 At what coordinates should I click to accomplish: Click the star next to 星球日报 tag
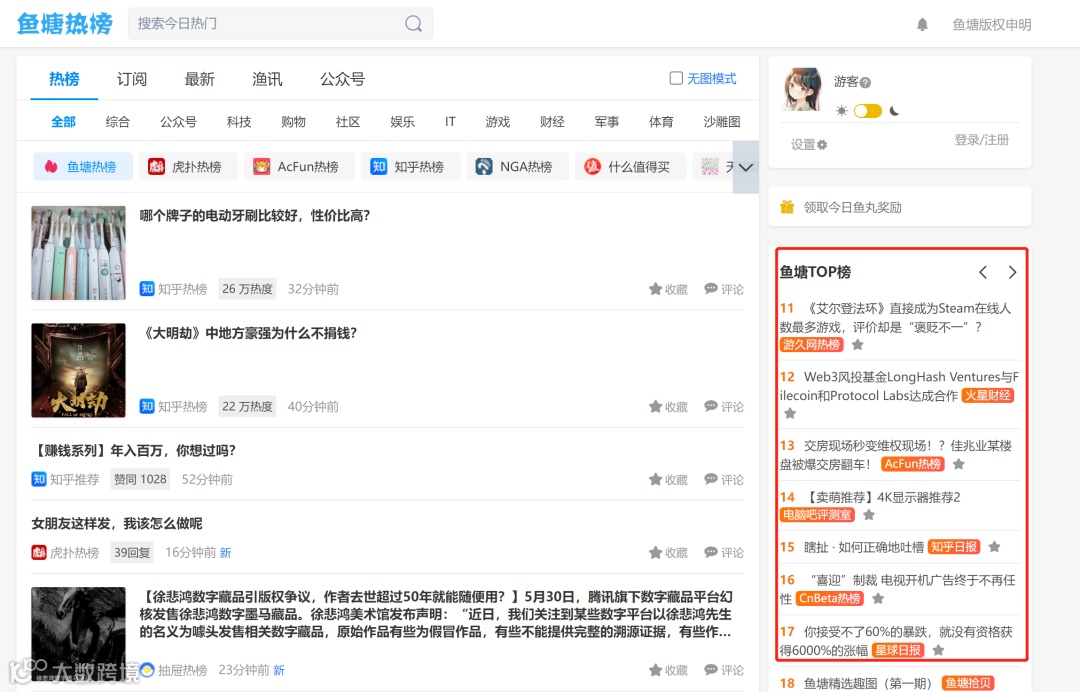pyautogui.click(x=937, y=650)
